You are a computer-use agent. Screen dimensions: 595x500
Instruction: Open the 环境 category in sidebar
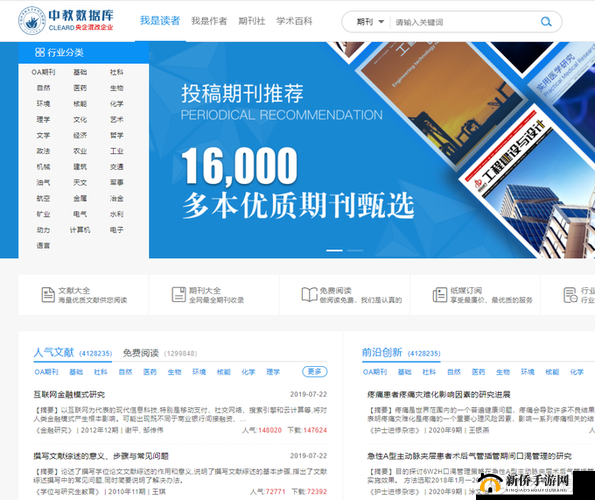[x=43, y=104]
